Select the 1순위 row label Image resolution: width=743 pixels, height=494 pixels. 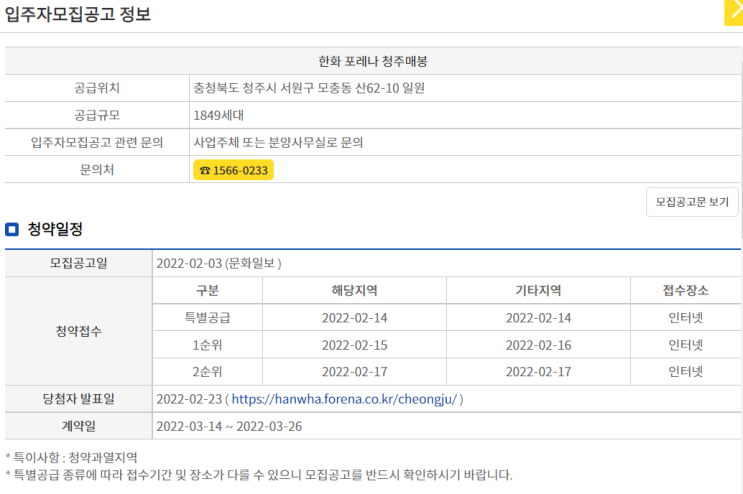point(208,345)
